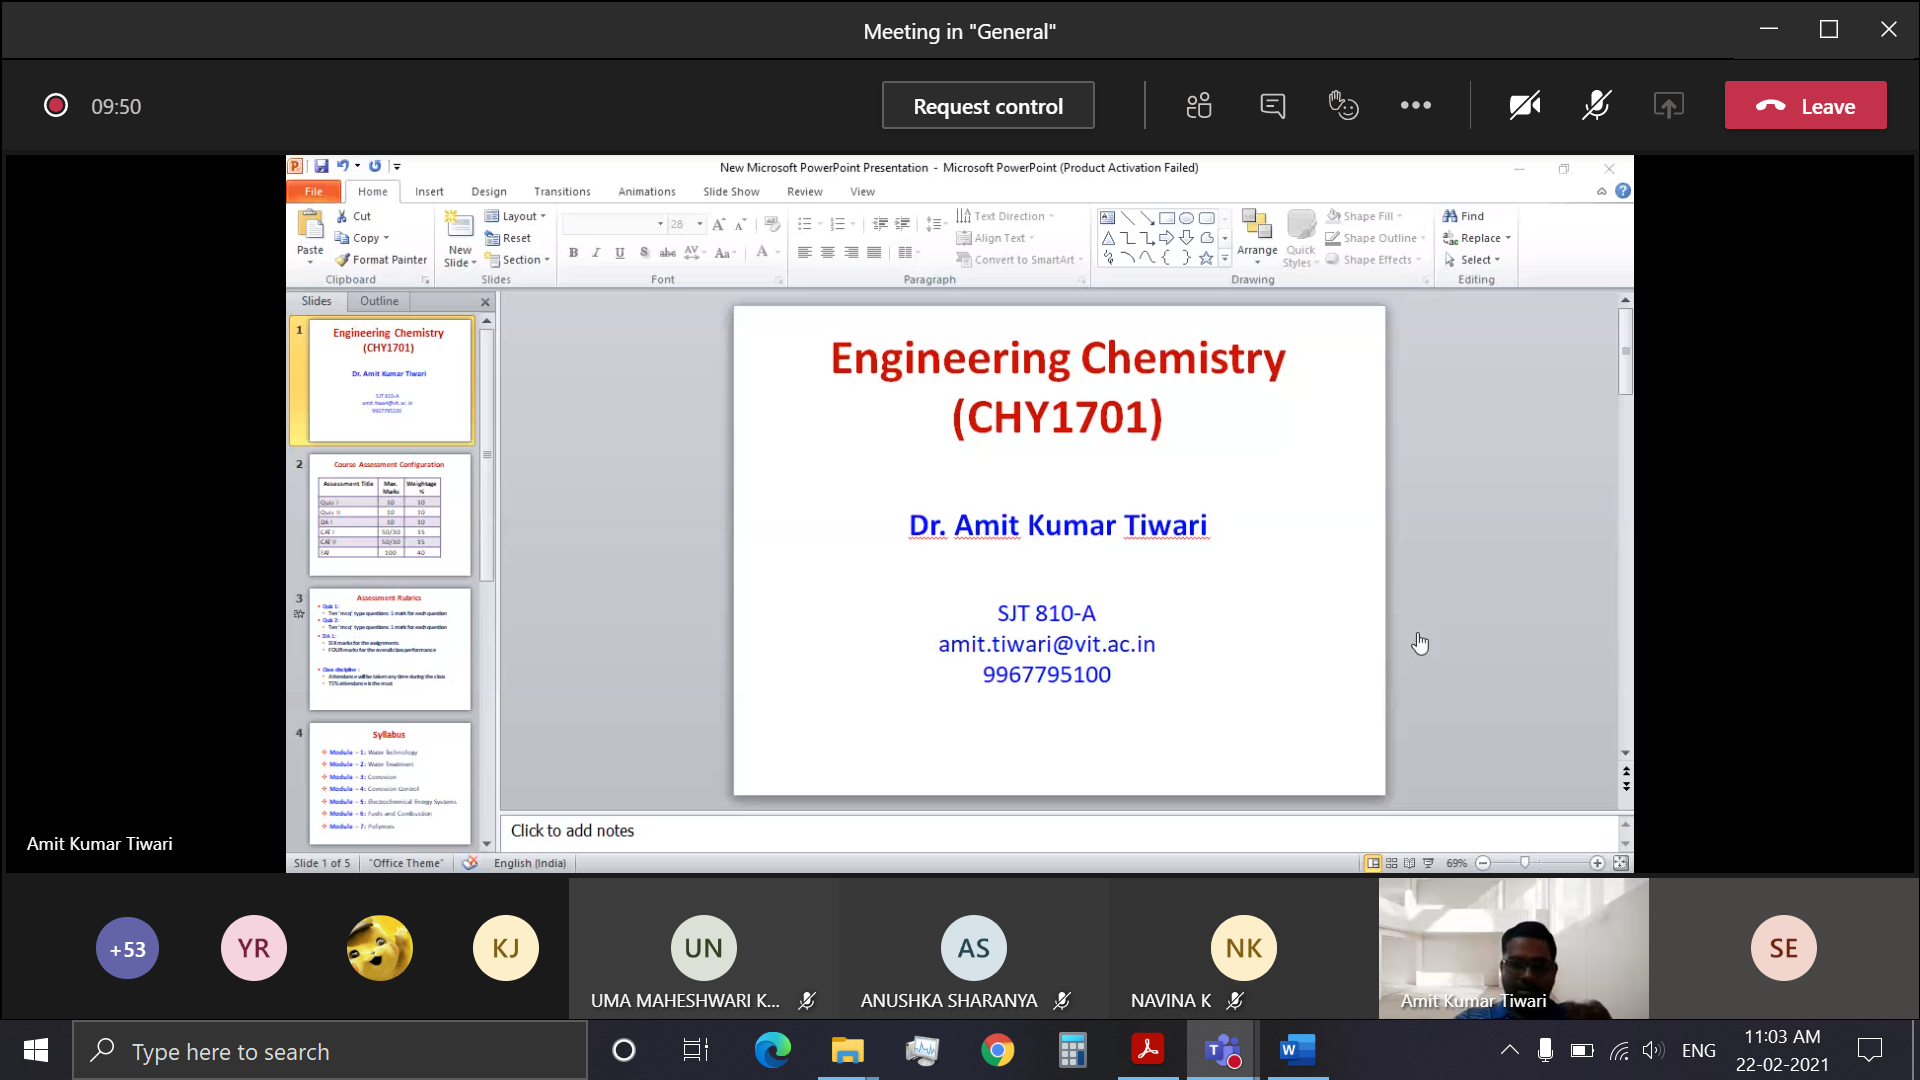Image resolution: width=1920 pixels, height=1080 pixels.
Task: Align text left
Action: (804, 253)
